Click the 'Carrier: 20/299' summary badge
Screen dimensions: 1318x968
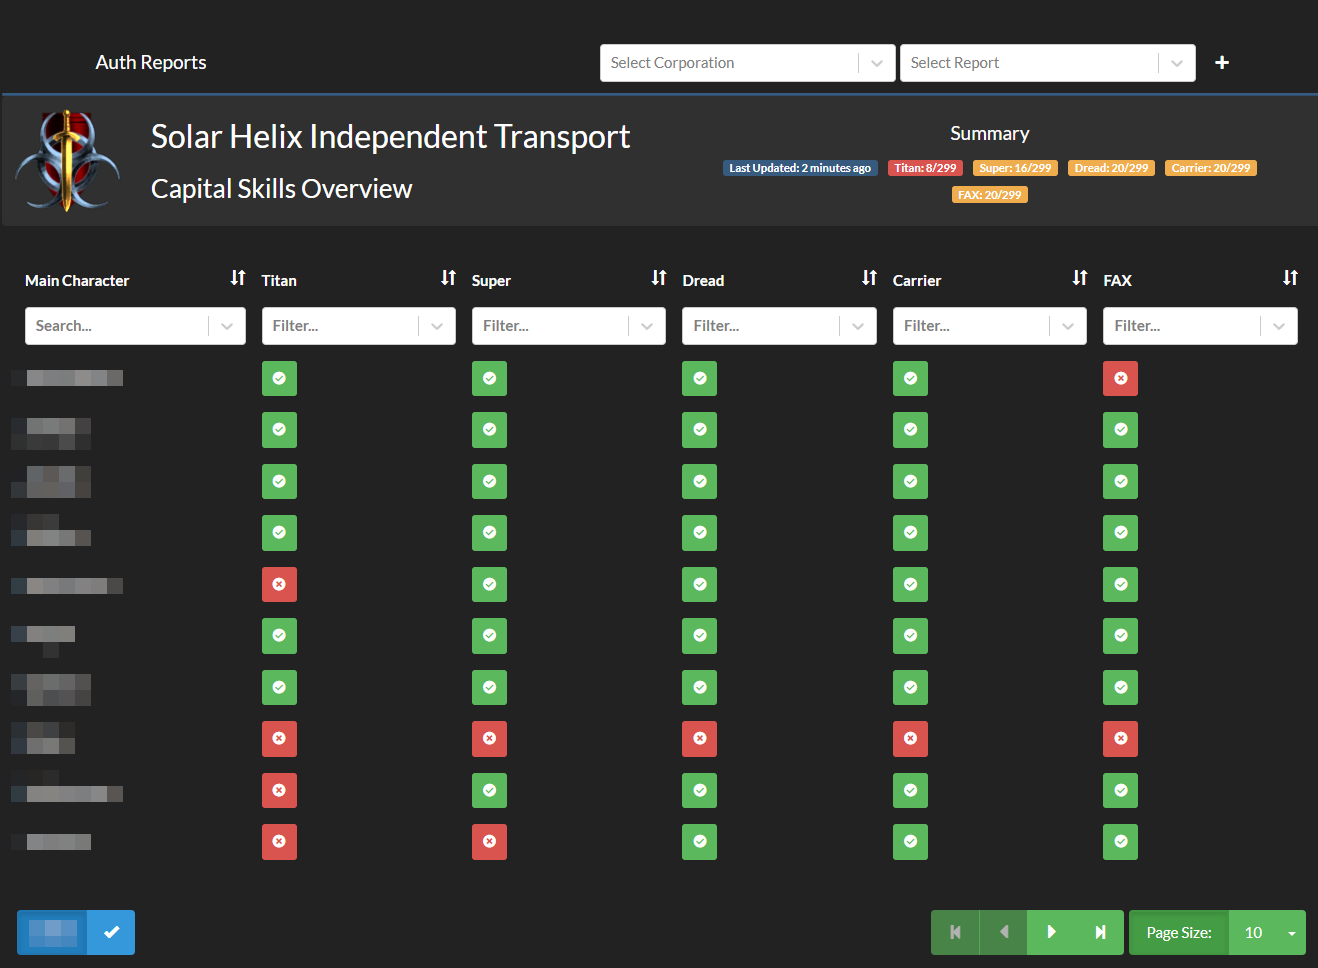tap(1211, 168)
